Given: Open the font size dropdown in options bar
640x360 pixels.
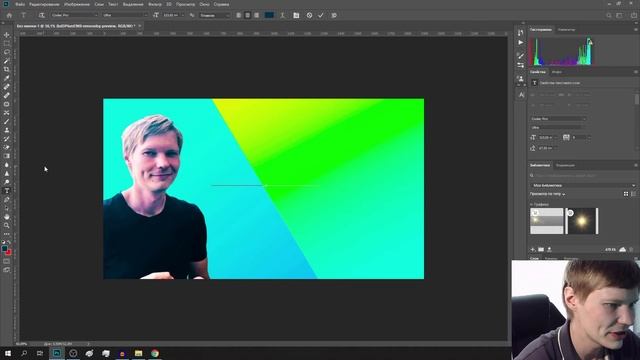Looking at the screenshot, I should tap(173, 15).
